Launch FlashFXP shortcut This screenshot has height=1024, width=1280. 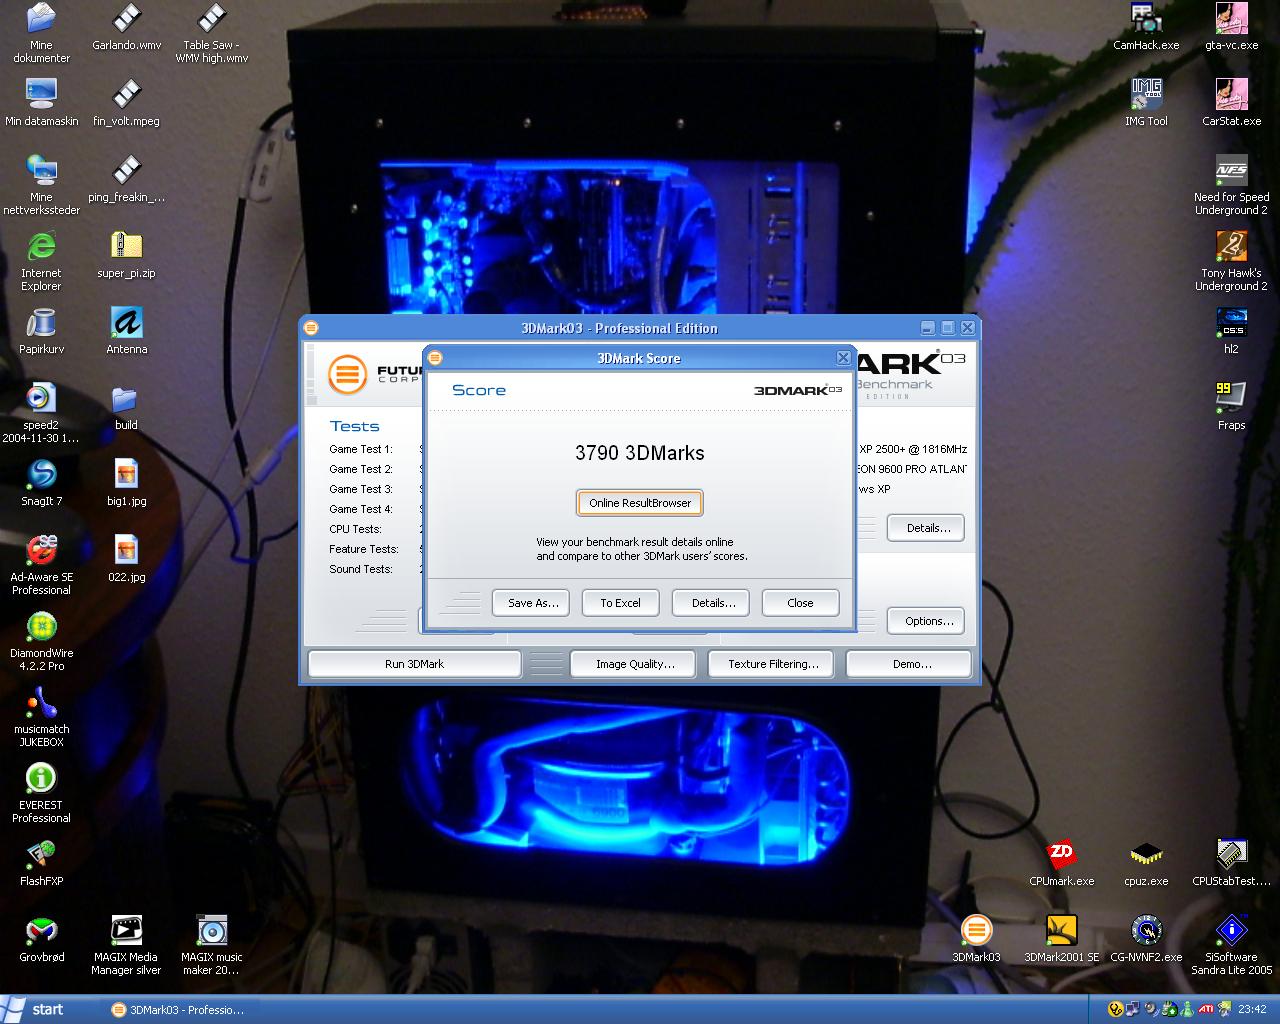[41, 855]
